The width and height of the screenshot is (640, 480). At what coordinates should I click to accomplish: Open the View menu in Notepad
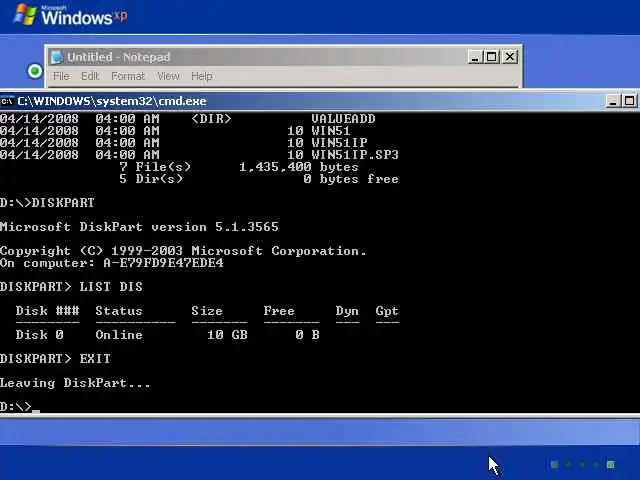[x=168, y=76]
